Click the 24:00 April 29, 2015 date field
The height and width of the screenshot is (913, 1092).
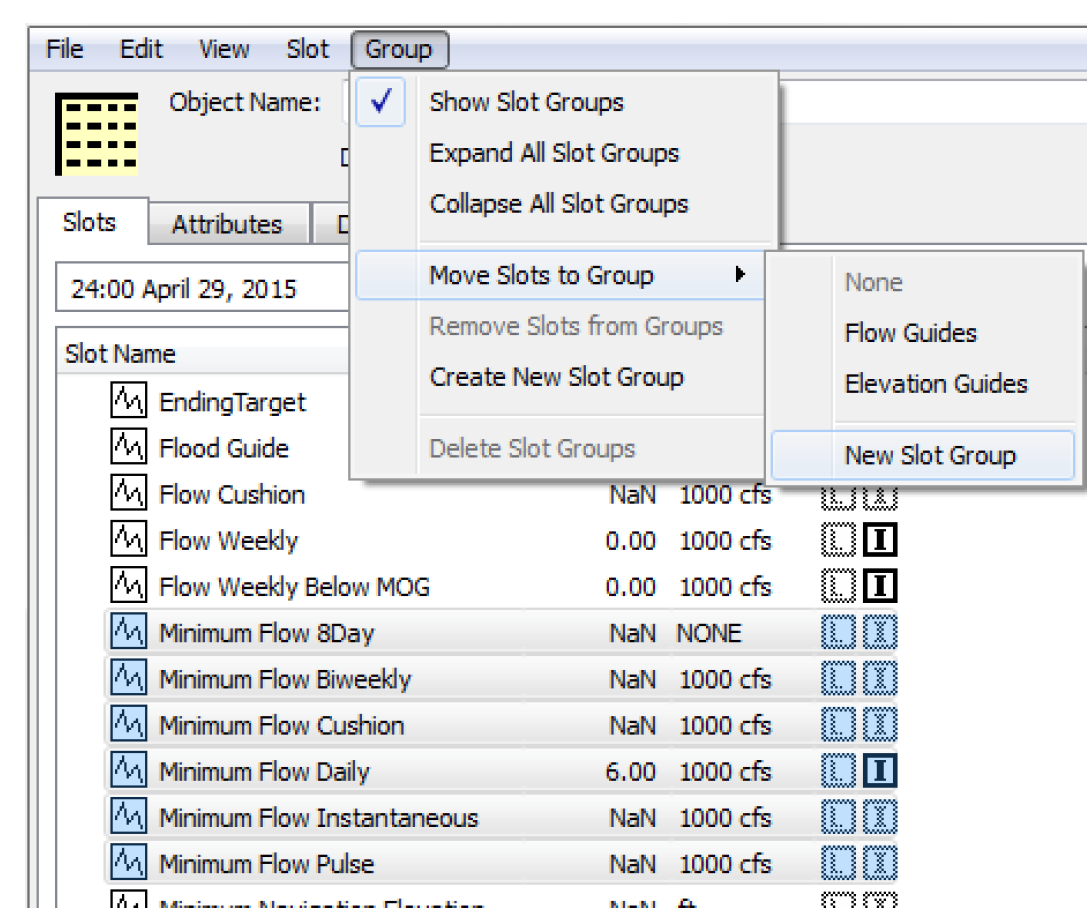click(x=200, y=290)
